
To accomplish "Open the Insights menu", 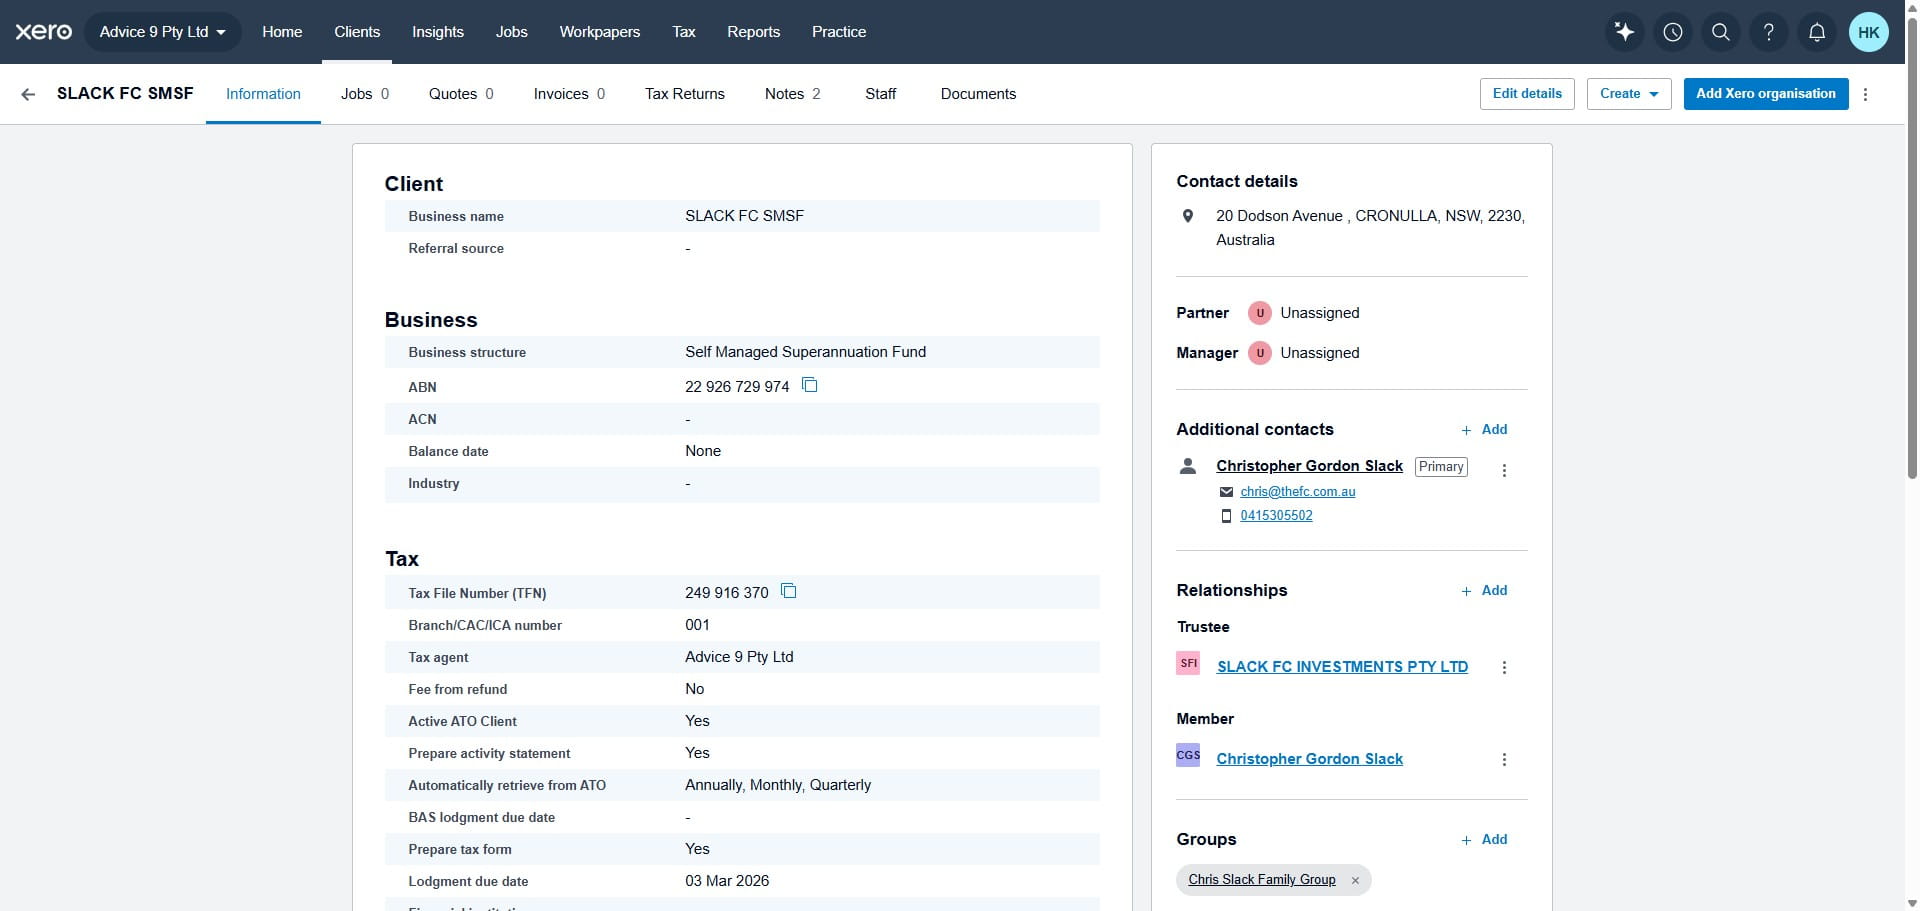I will 438,32.
